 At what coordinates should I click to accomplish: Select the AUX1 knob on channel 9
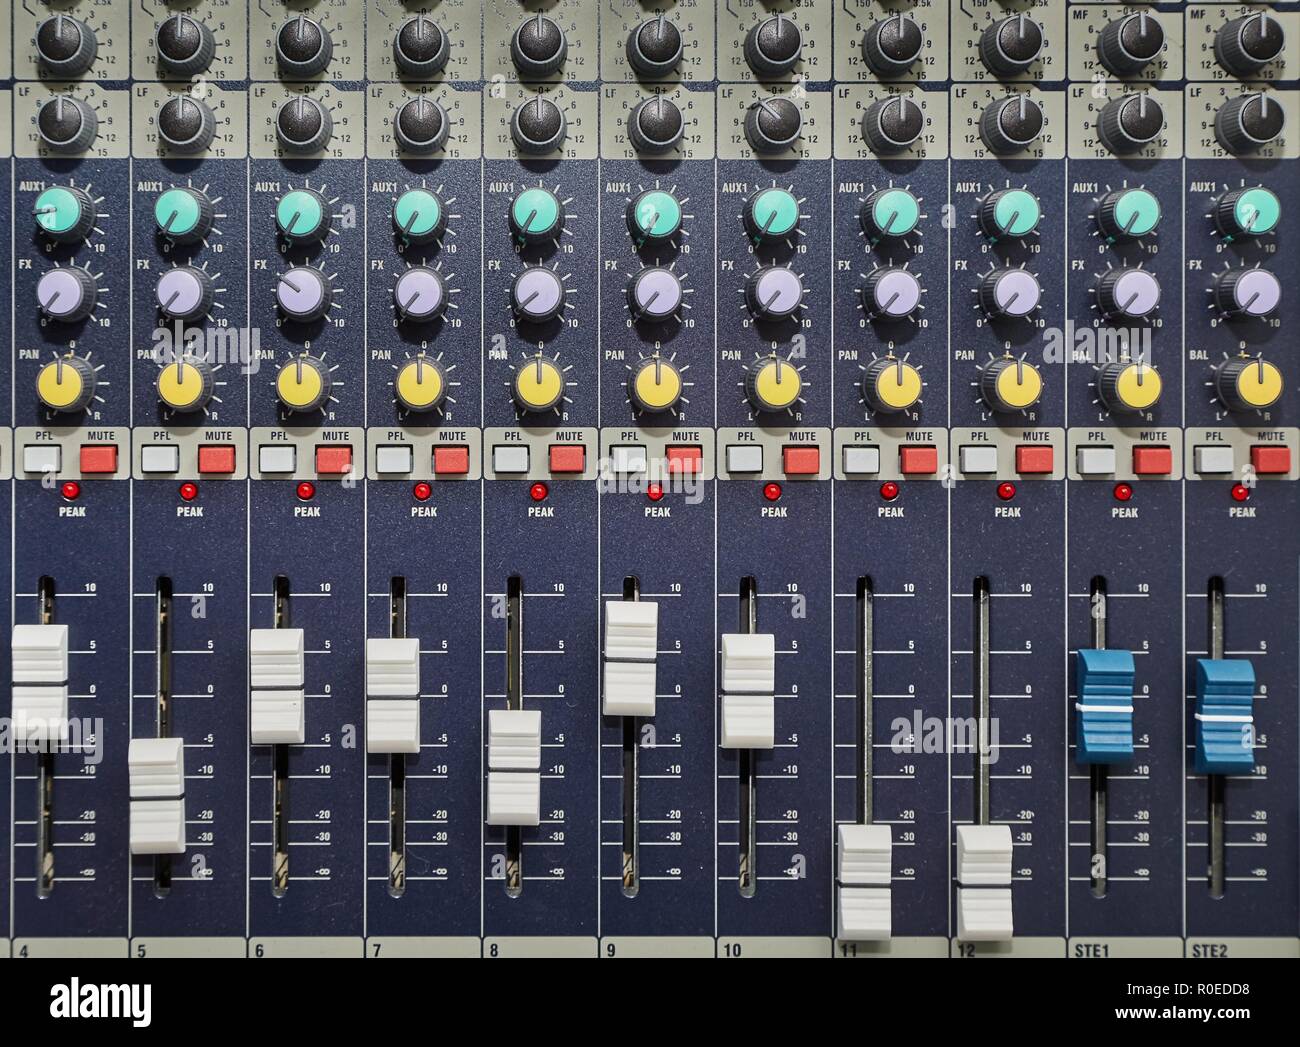pos(656,215)
